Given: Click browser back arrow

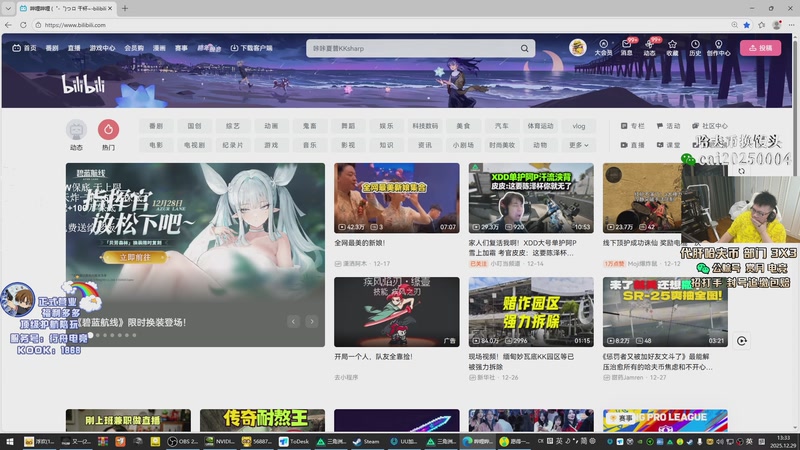Looking at the screenshot, I should coord(8,24).
